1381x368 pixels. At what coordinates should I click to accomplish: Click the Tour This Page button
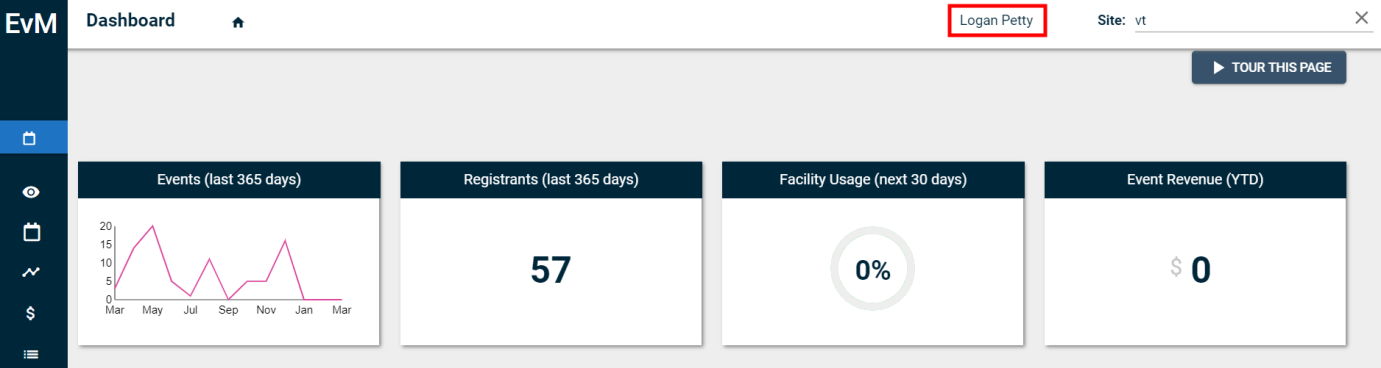tap(1269, 67)
